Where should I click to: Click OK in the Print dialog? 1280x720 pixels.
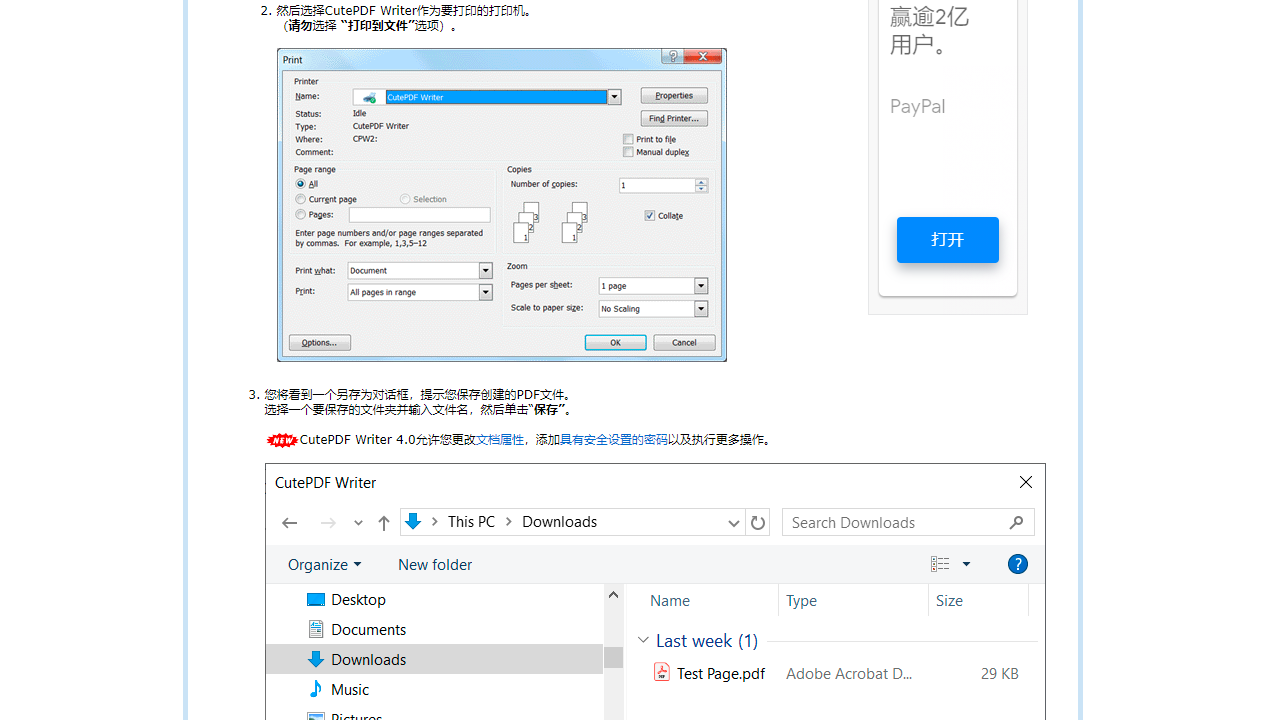coord(615,342)
